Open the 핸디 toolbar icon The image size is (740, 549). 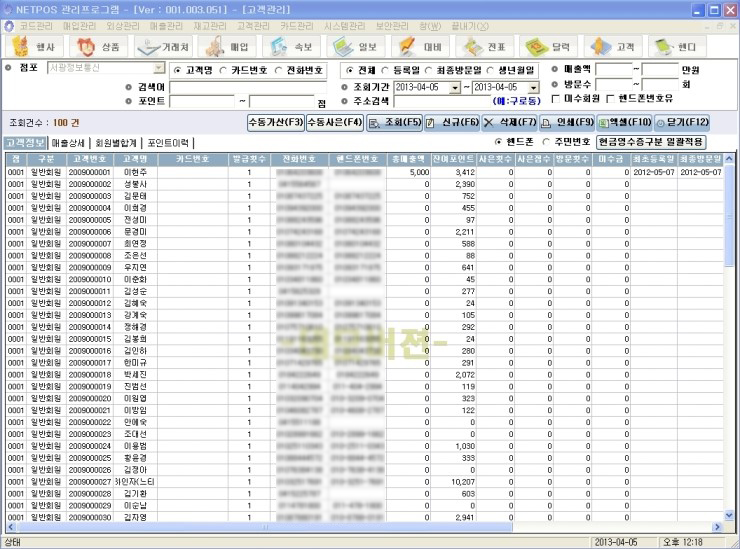pos(677,47)
